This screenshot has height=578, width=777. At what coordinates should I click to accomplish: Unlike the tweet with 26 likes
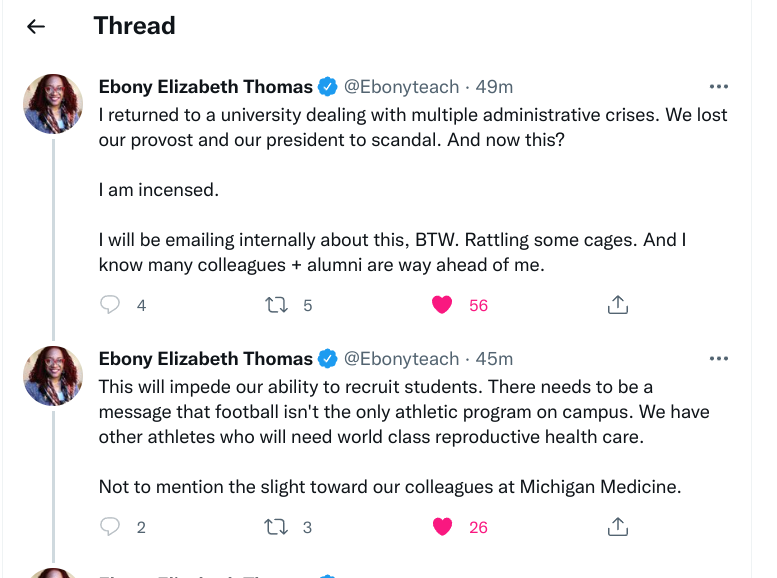click(442, 526)
